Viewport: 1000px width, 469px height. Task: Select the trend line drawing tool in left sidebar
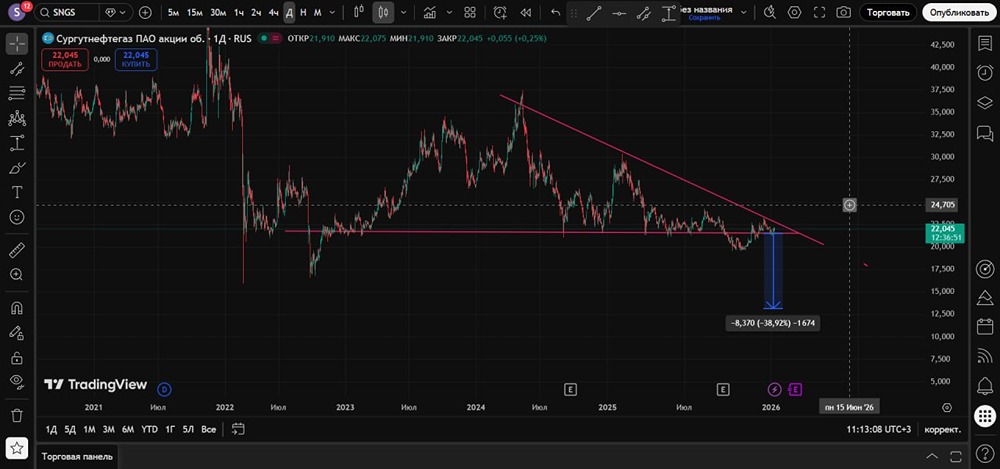[x=17, y=70]
